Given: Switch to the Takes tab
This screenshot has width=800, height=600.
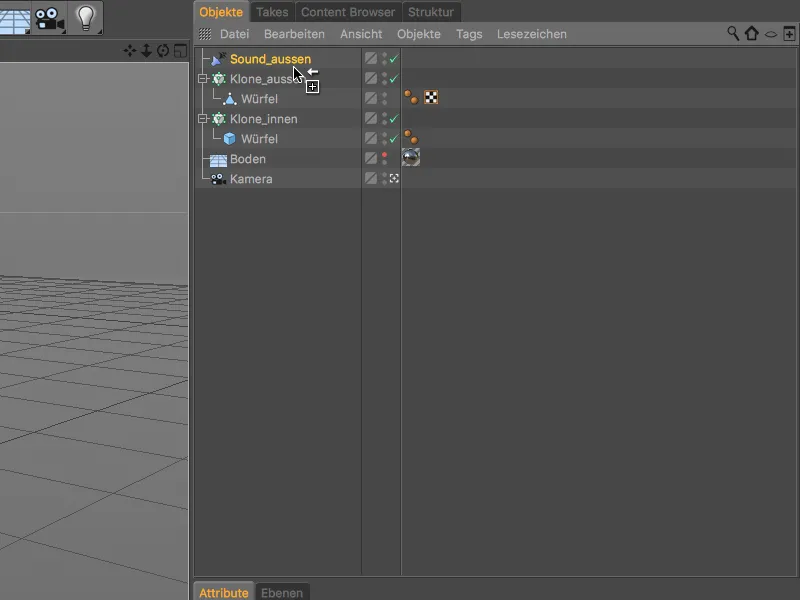Looking at the screenshot, I should click(272, 12).
